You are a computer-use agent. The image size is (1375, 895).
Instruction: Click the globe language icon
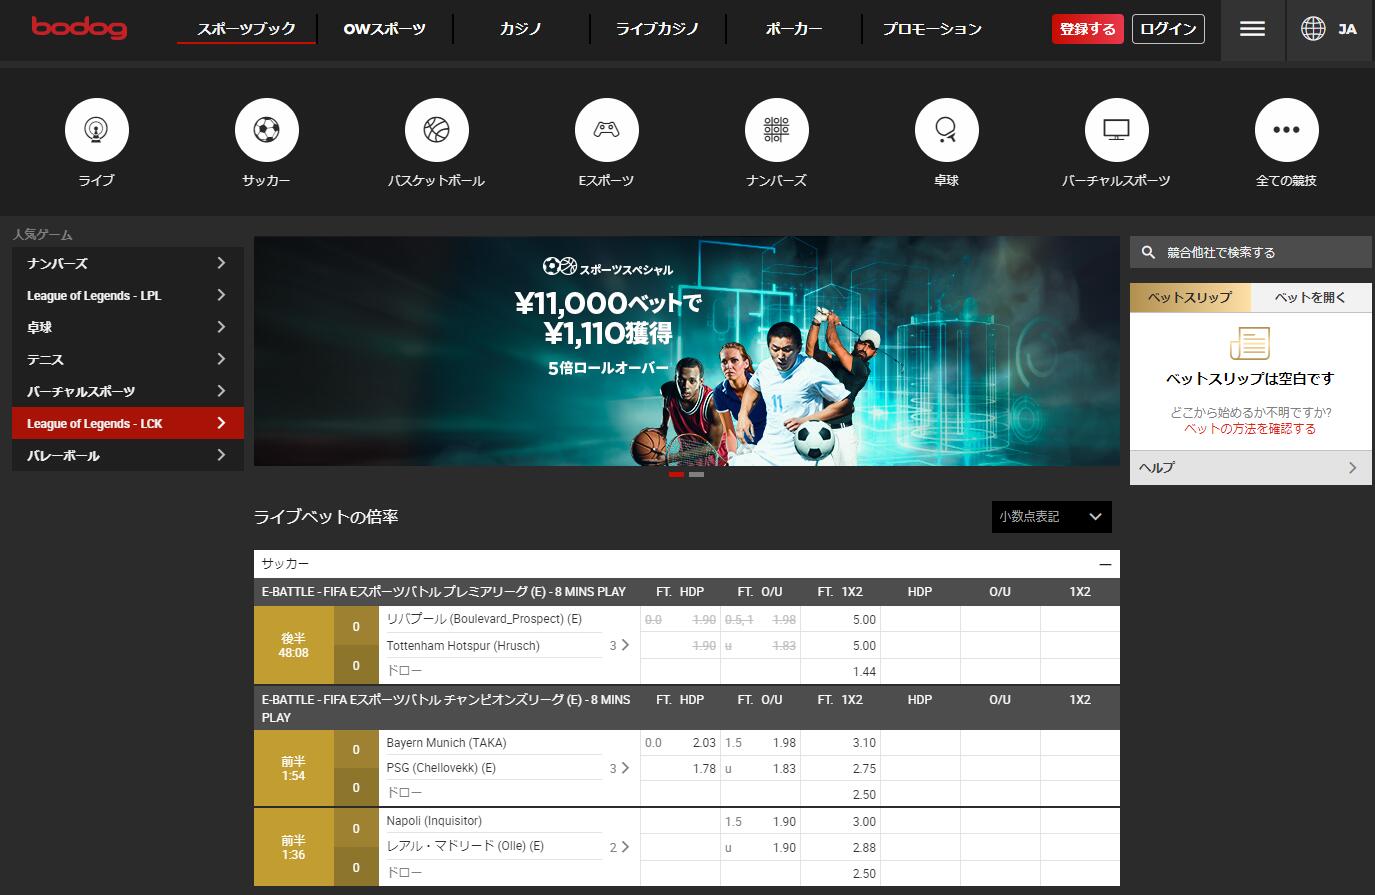[x=1313, y=29]
